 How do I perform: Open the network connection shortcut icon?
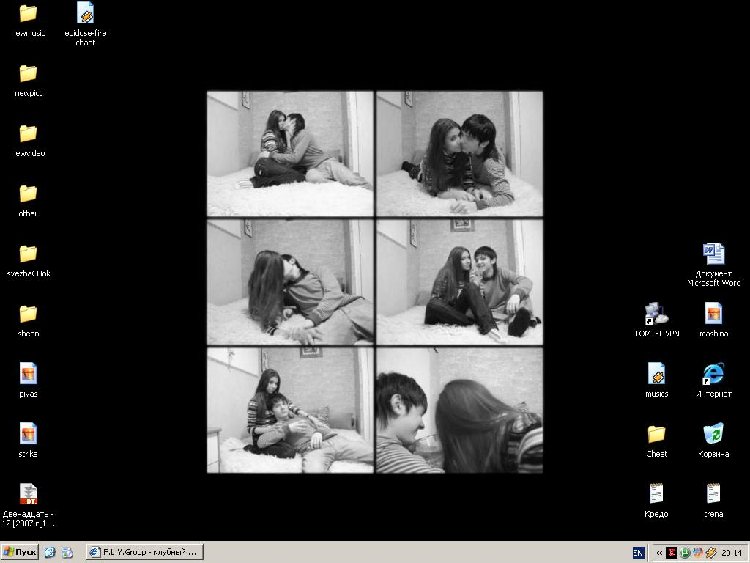tap(656, 314)
